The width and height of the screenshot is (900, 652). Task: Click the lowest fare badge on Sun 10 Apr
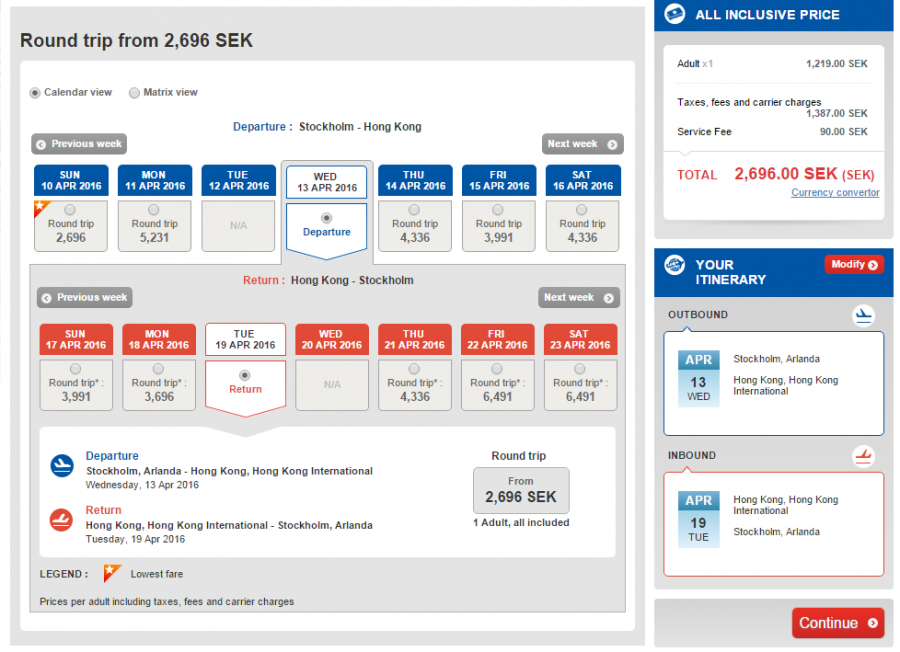tap(41, 207)
